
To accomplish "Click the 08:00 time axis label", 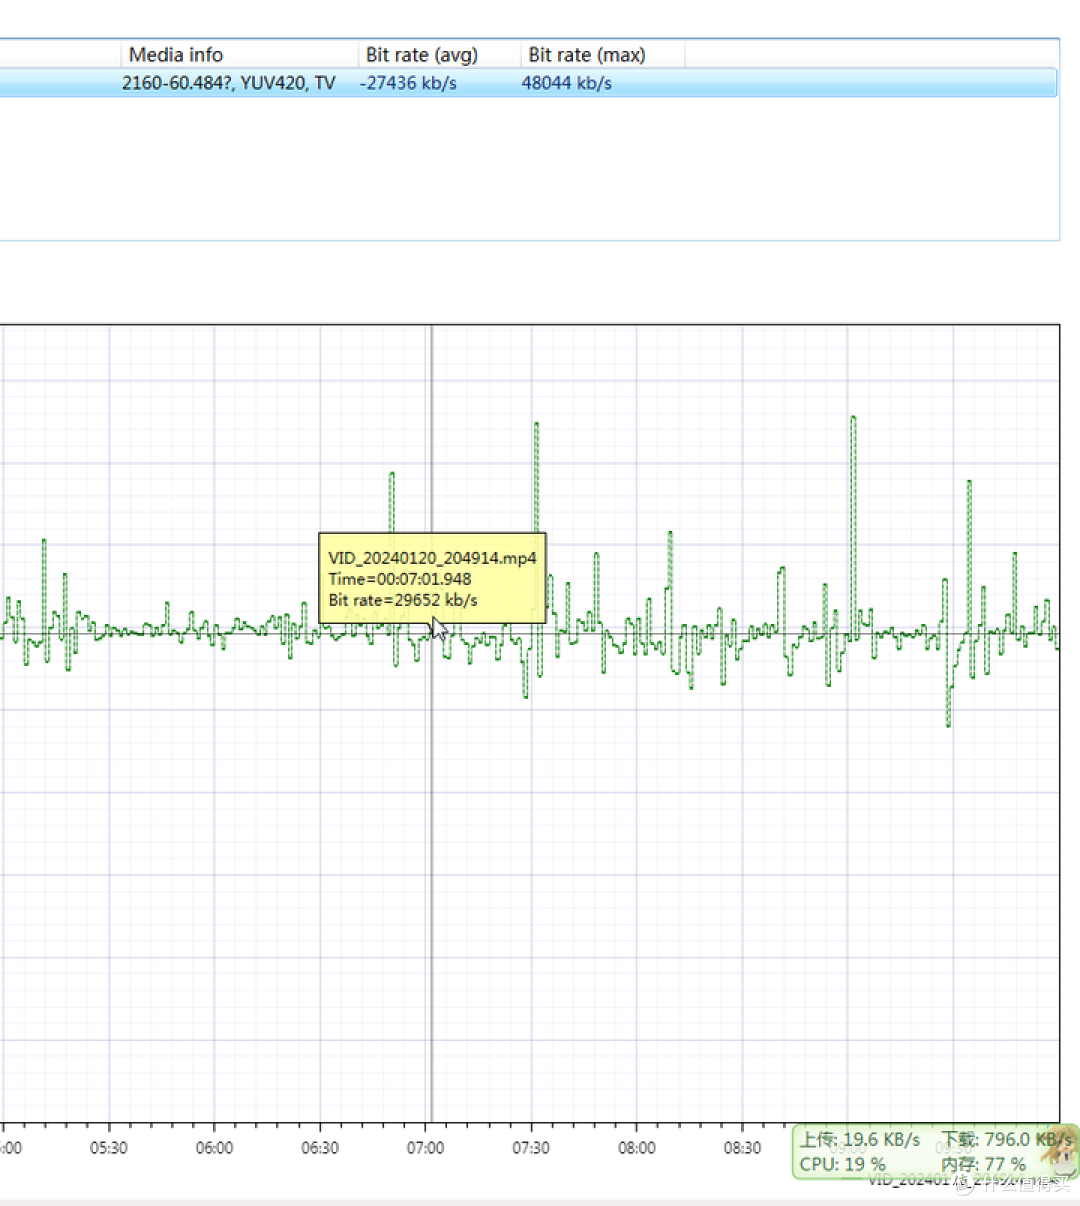I will [637, 1148].
